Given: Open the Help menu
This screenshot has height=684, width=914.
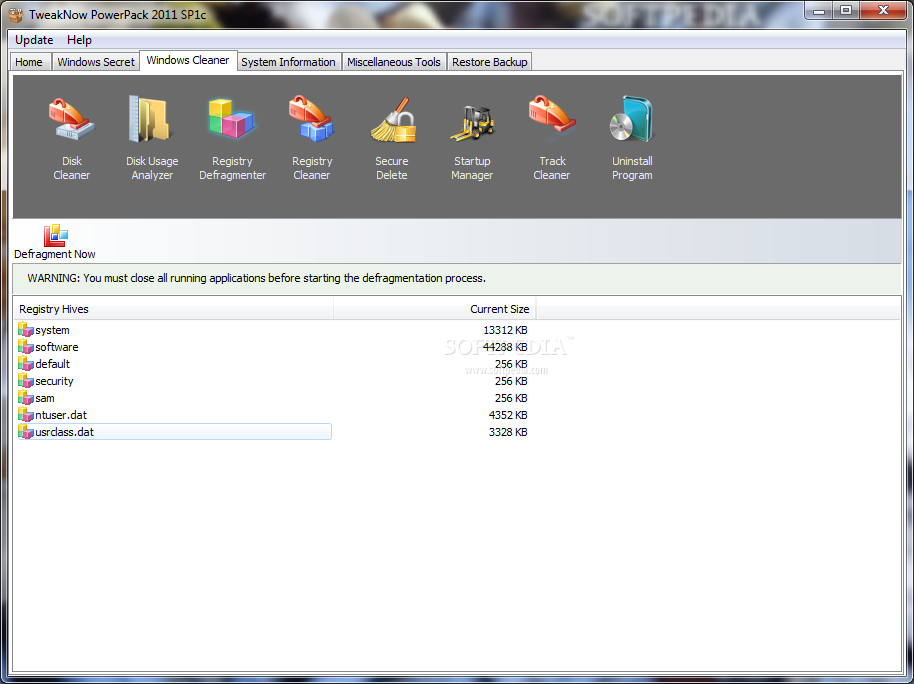Looking at the screenshot, I should click(79, 40).
